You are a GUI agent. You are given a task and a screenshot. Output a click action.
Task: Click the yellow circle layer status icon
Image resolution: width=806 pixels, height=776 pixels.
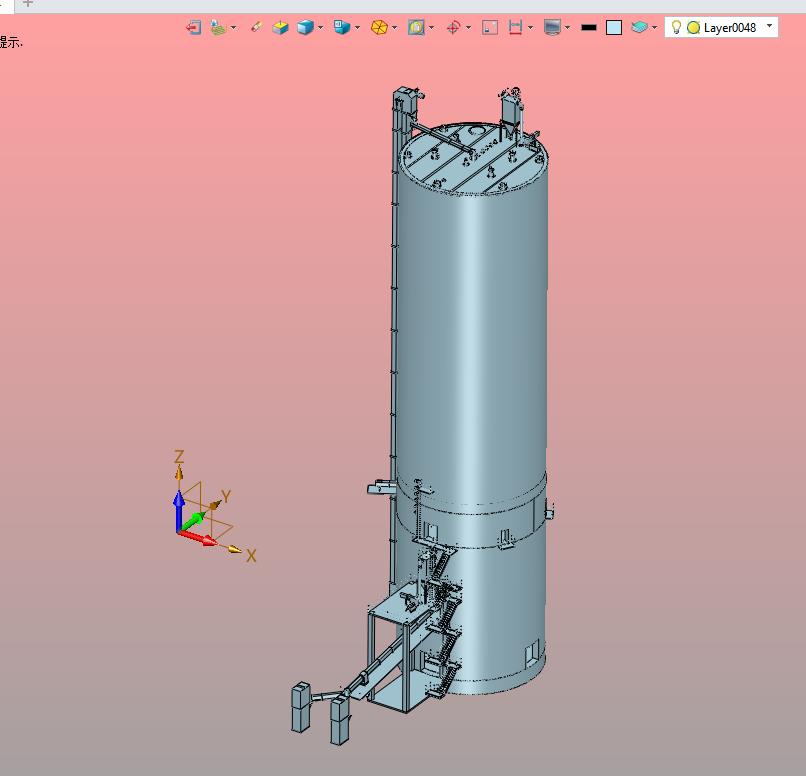(693, 28)
